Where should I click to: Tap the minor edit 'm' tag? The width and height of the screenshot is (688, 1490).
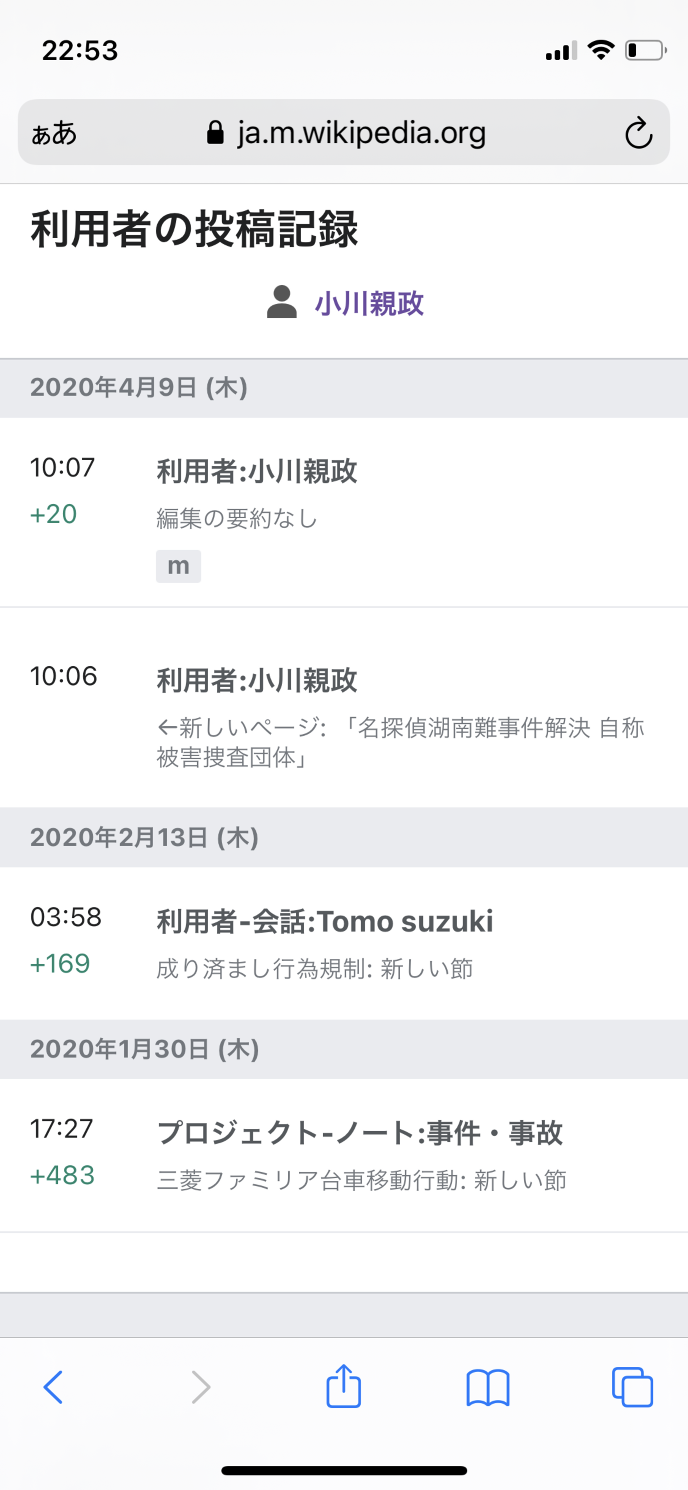point(178,566)
